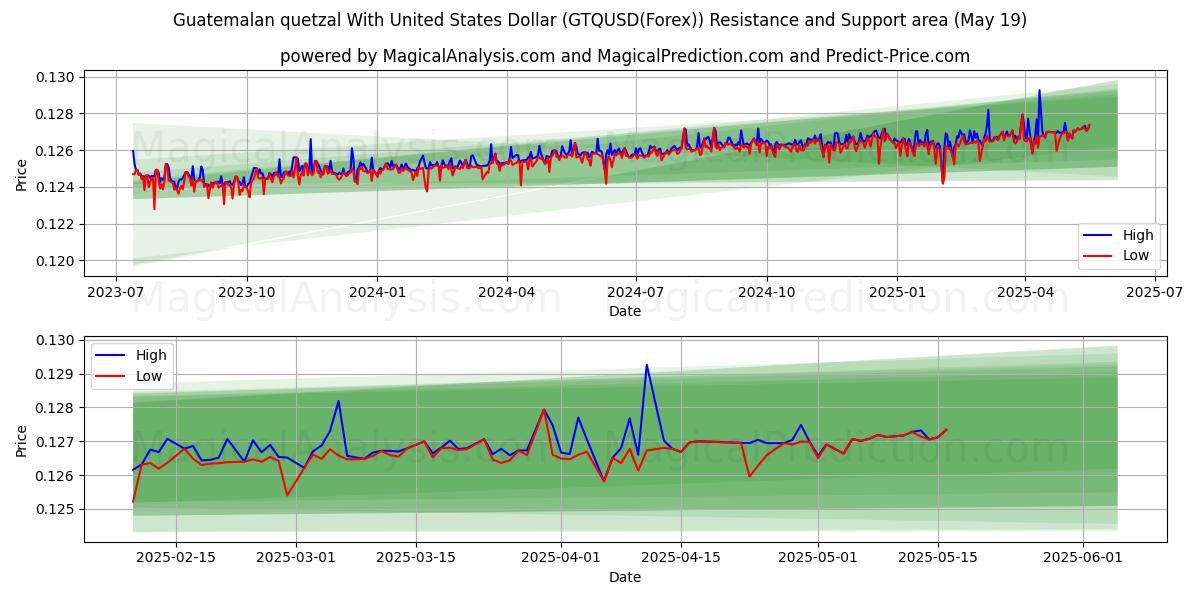Click the 2025-01 tick label

click(897, 292)
